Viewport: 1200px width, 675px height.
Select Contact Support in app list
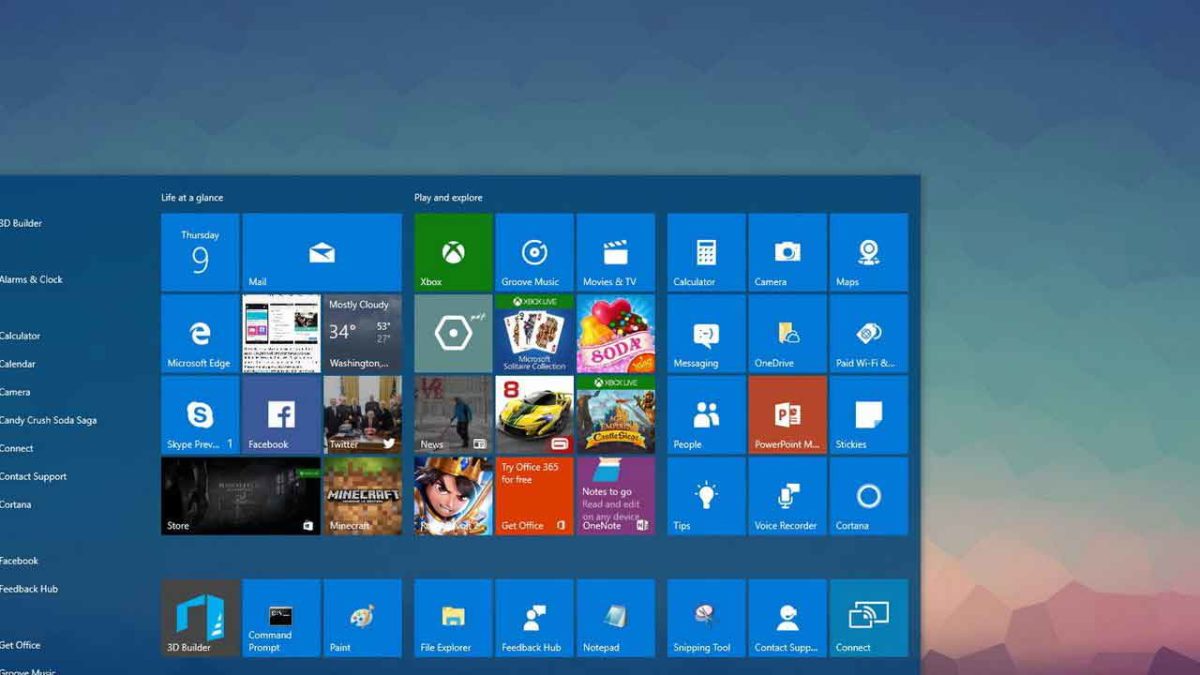[33, 477]
